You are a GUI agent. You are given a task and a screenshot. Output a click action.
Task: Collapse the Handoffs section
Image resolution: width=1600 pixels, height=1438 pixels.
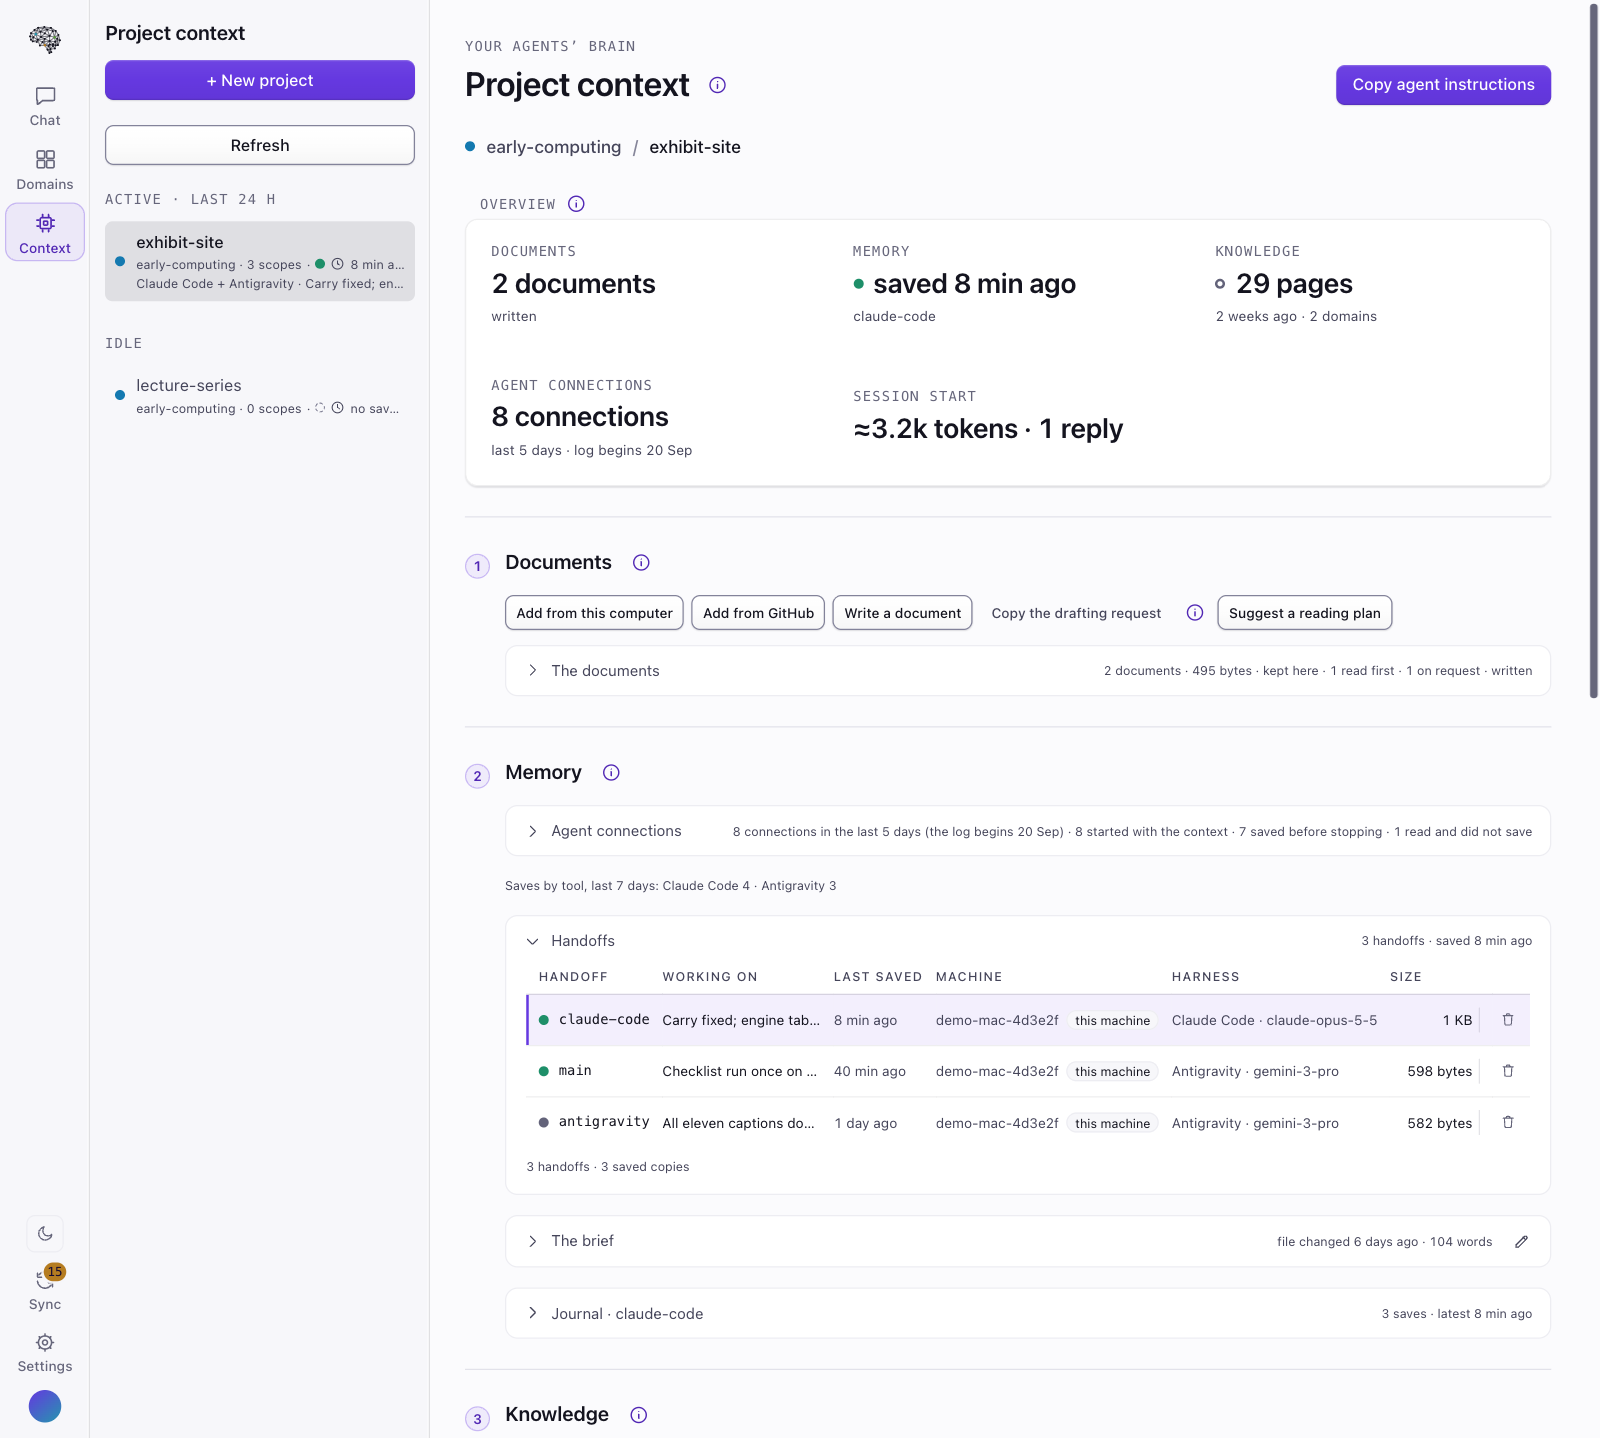[1028, 941]
